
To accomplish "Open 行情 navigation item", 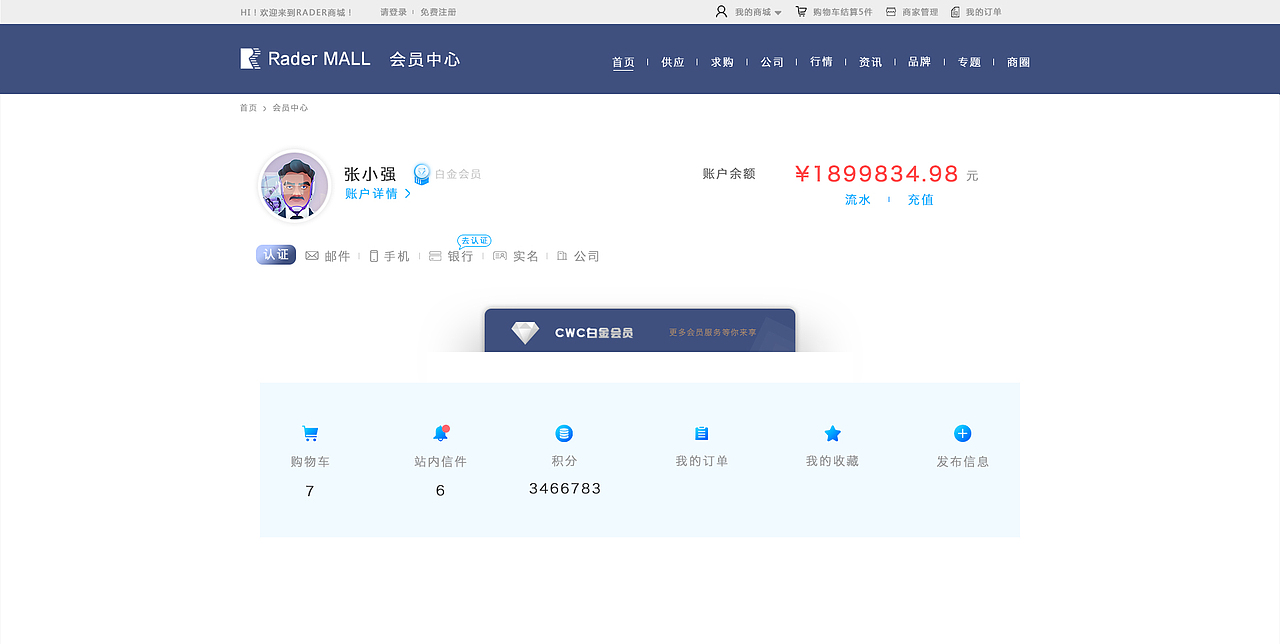I will click(x=821, y=62).
